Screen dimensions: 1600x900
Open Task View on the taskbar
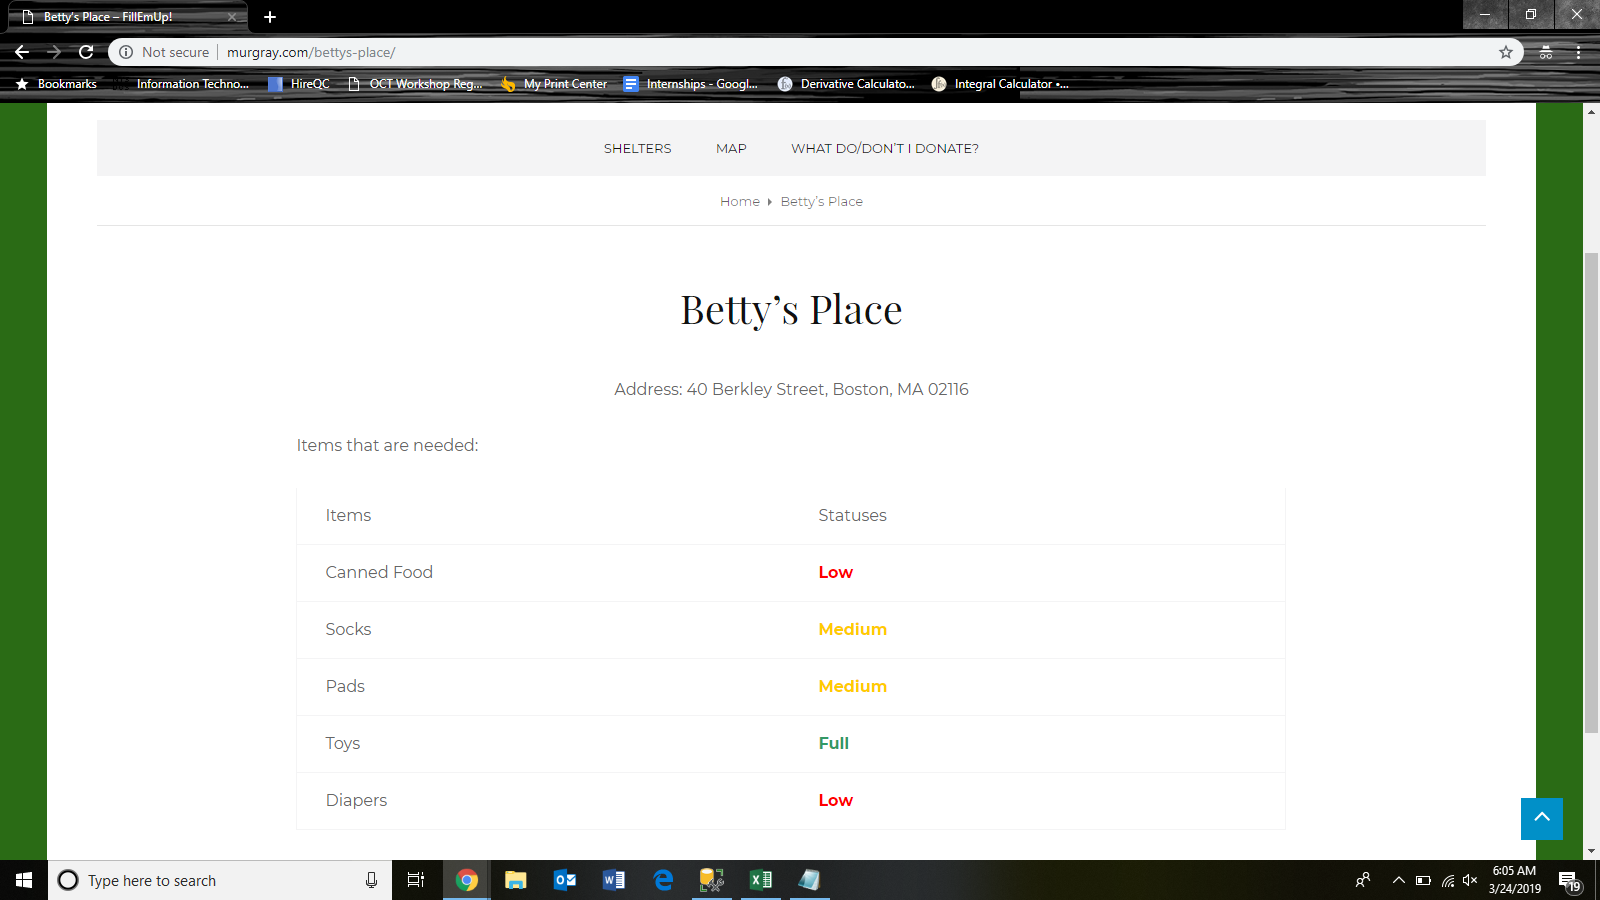(x=416, y=880)
